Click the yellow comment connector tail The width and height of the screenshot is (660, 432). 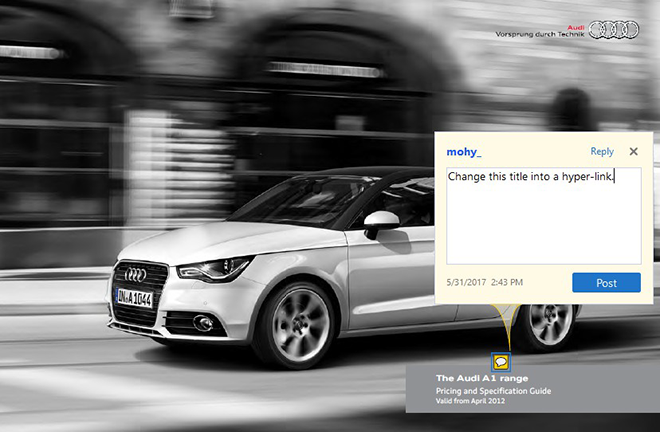501,330
